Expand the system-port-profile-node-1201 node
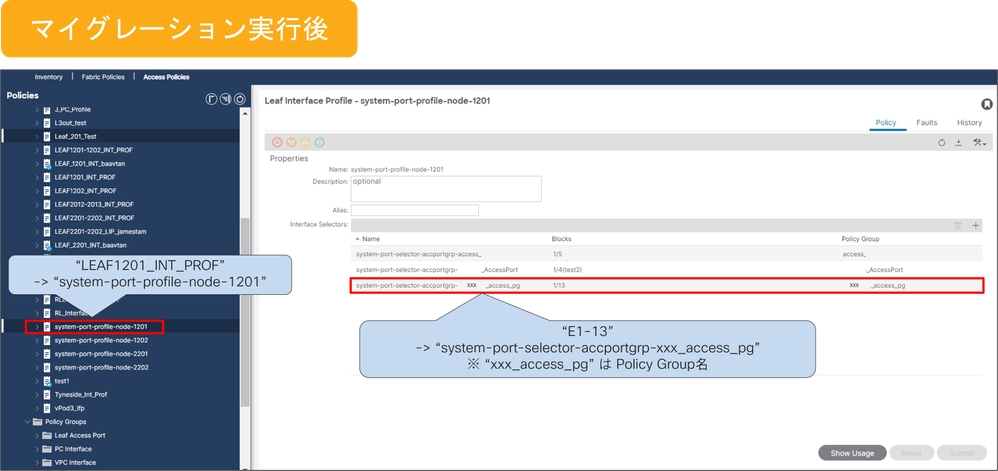 (x=37, y=327)
